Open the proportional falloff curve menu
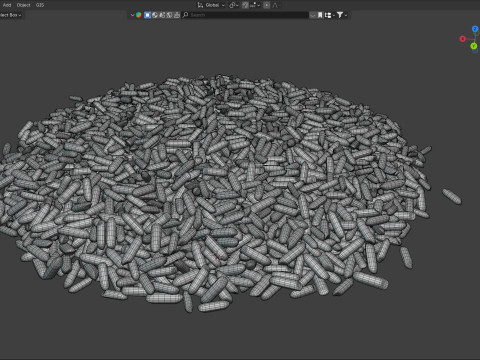480x360 pixels. click(275, 5)
